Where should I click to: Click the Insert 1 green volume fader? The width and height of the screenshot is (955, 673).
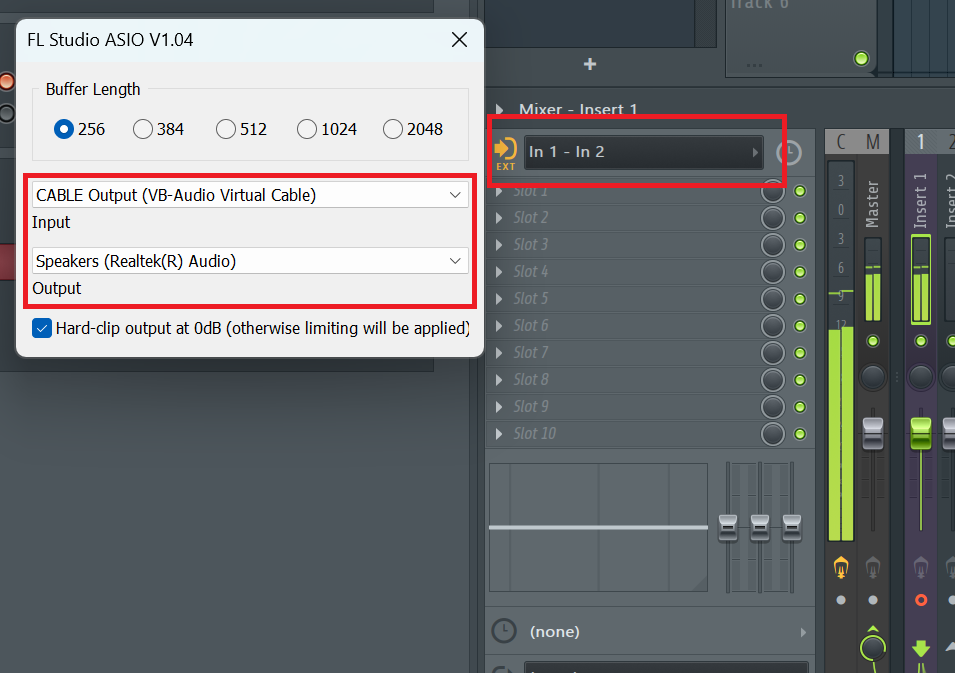point(920,433)
